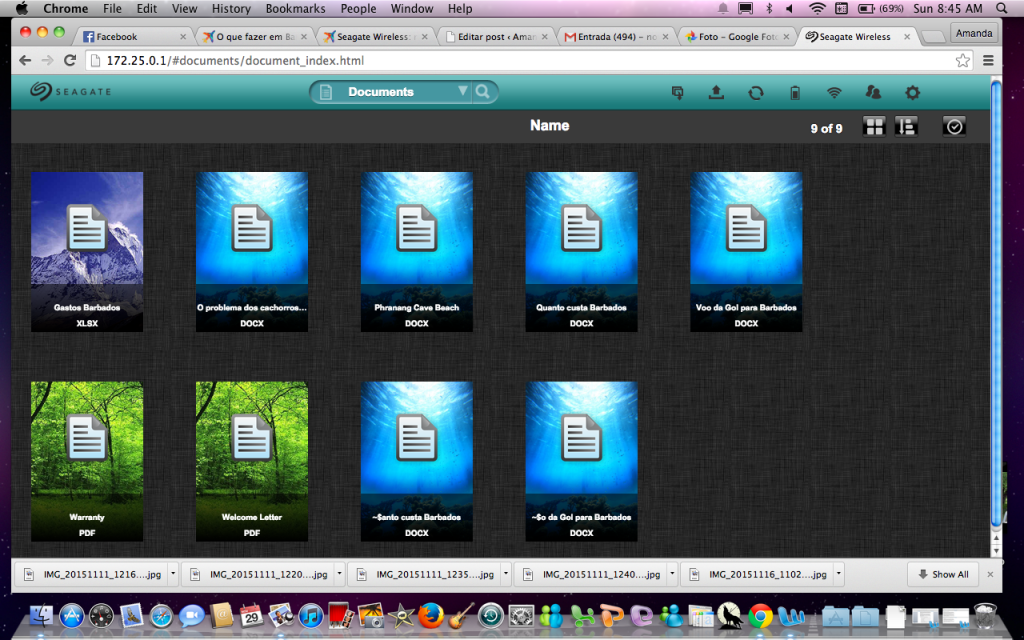This screenshot has width=1024, height=640.
Task: Open Spotlight search in menu bar
Action: tap(1002, 8)
